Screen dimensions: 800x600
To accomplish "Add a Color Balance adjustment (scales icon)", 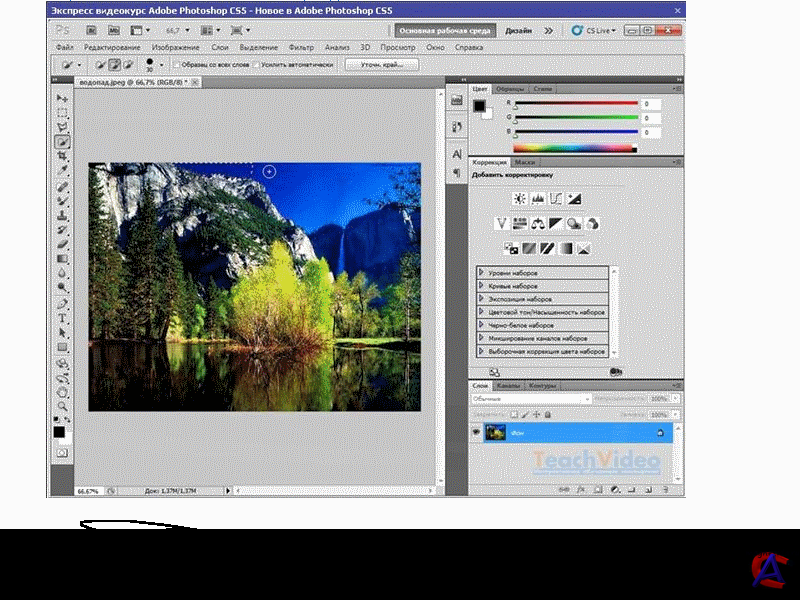I will 538,223.
